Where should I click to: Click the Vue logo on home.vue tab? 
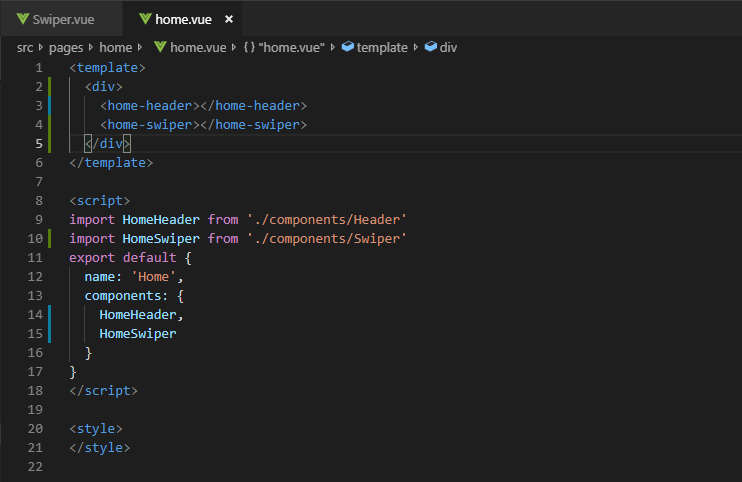[x=146, y=19]
